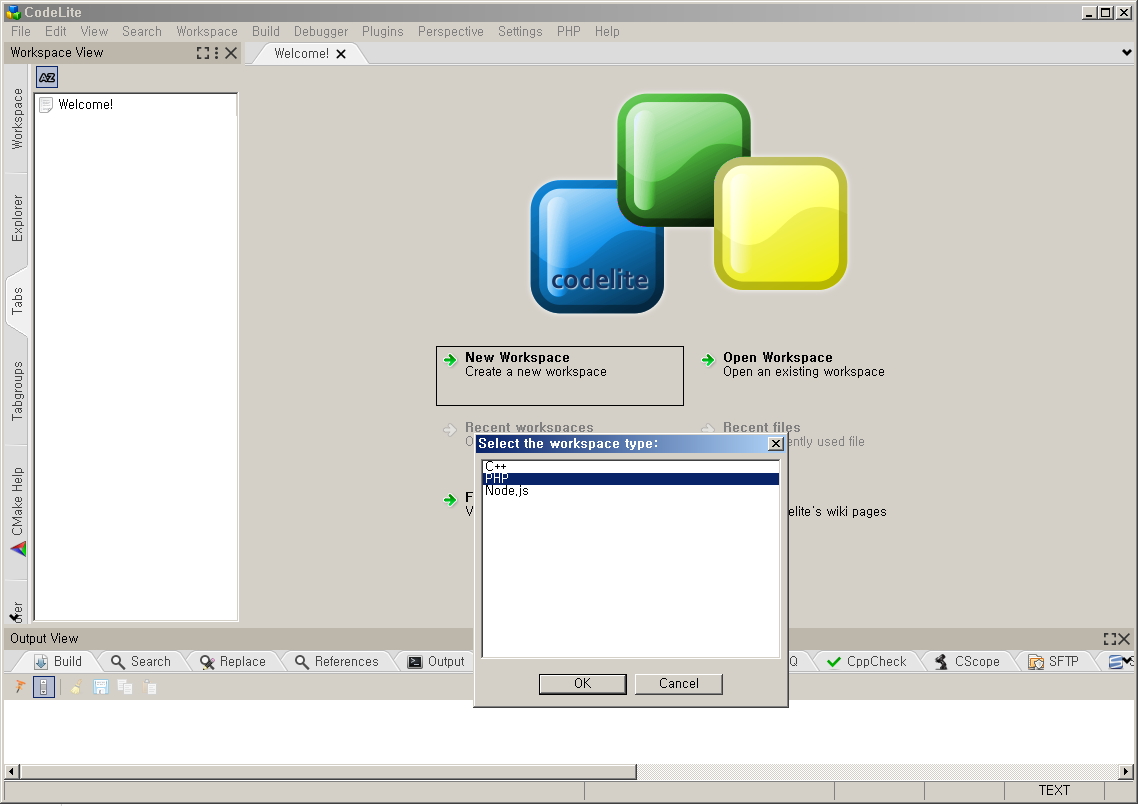
Task: Open the Edit menu
Action: pyautogui.click(x=55, y=31)
